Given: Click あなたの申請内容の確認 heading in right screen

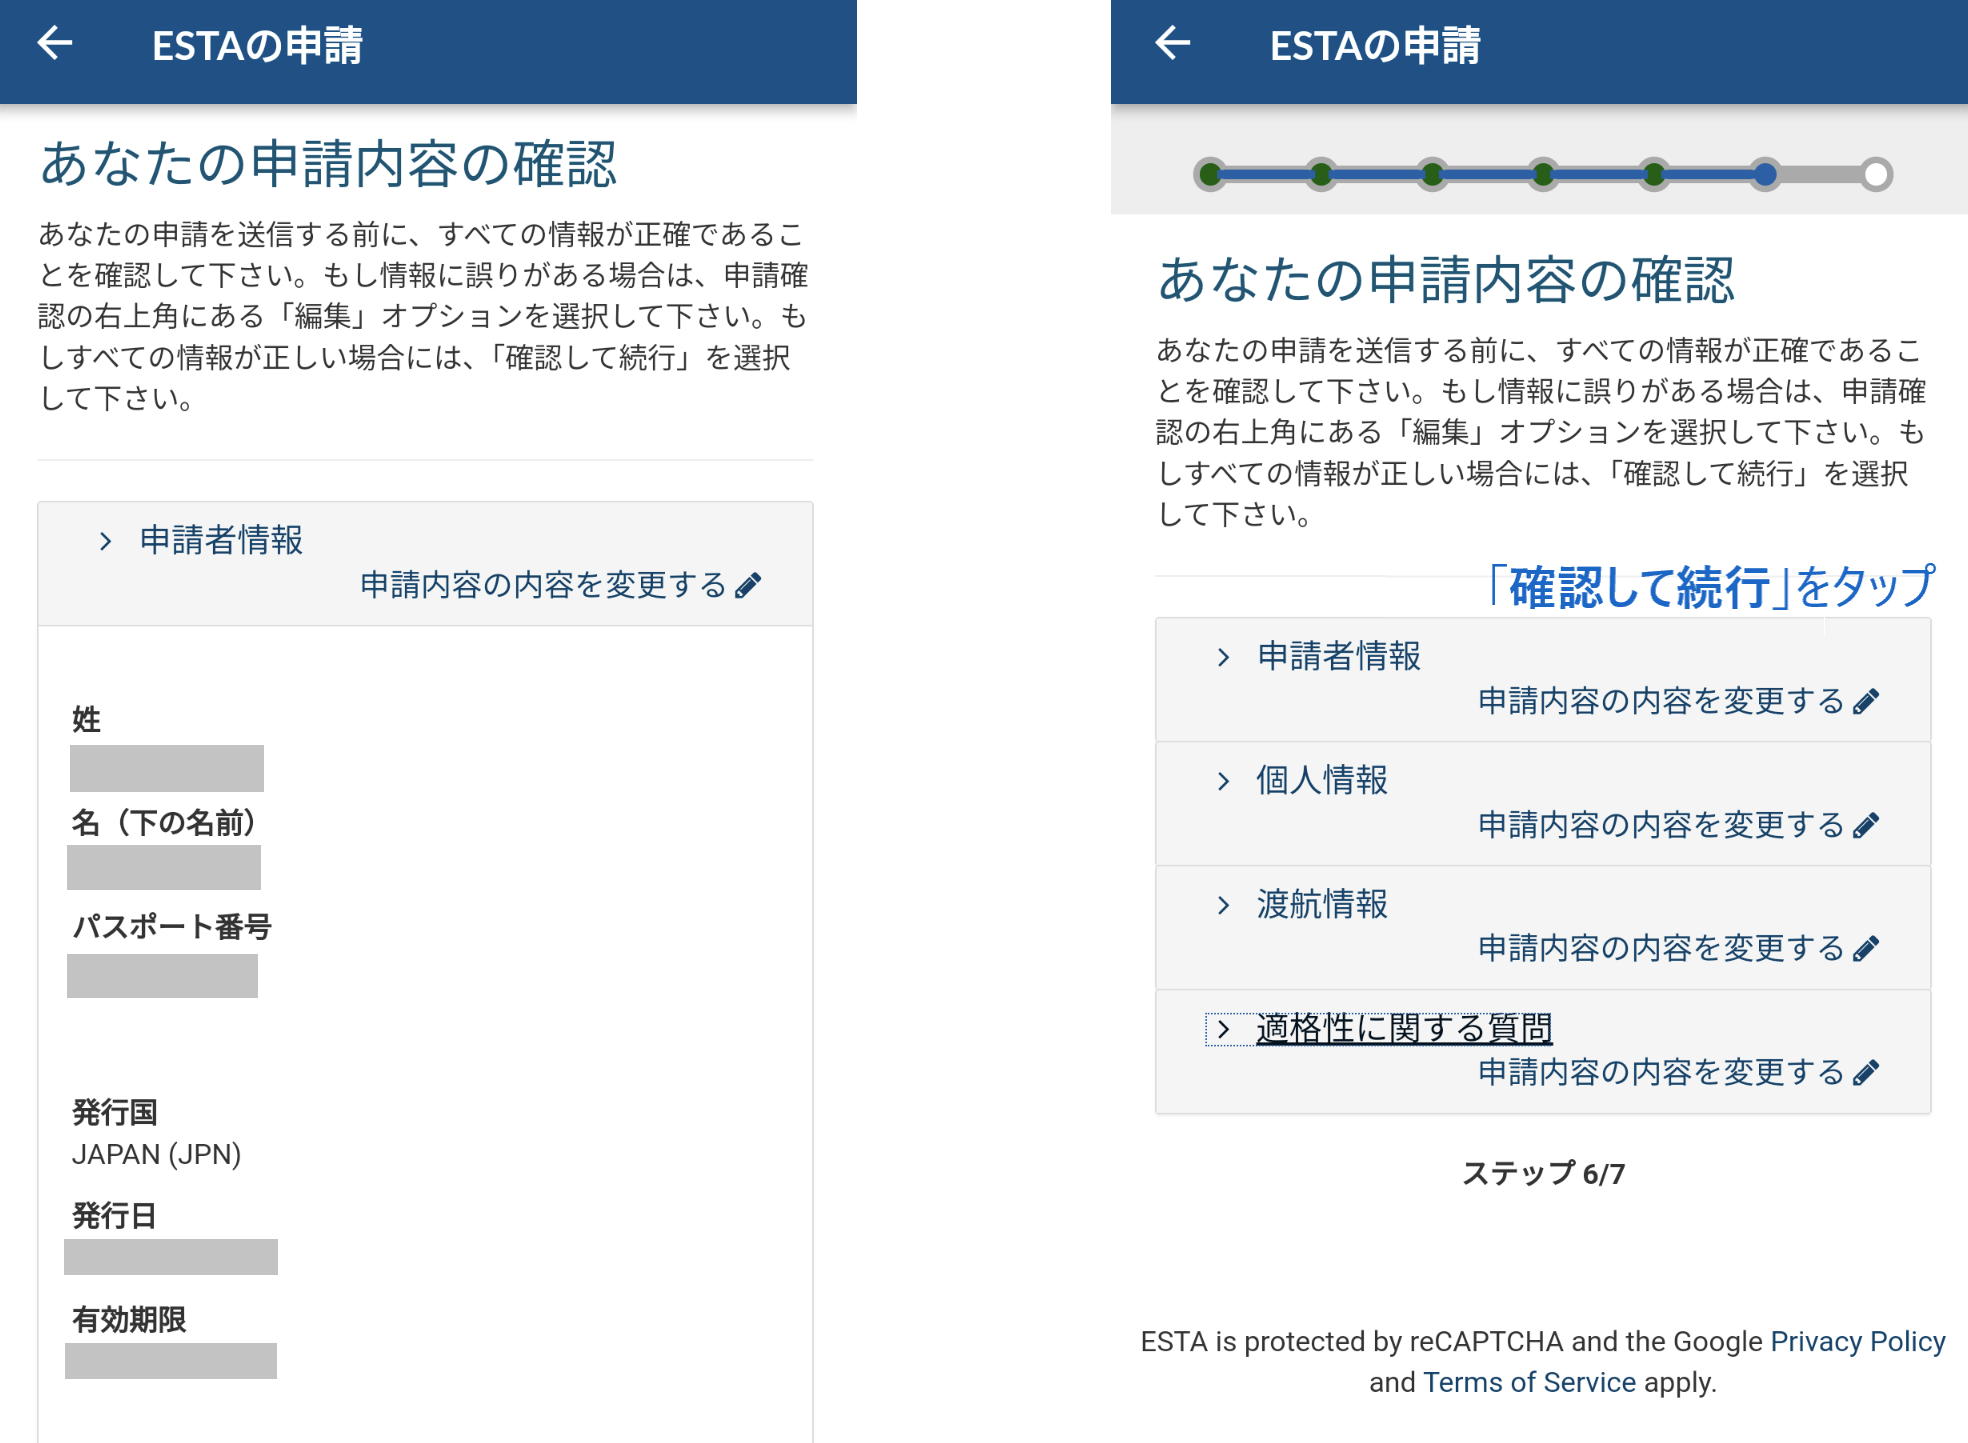Looking at the screenshot, I should (1446, 280).
